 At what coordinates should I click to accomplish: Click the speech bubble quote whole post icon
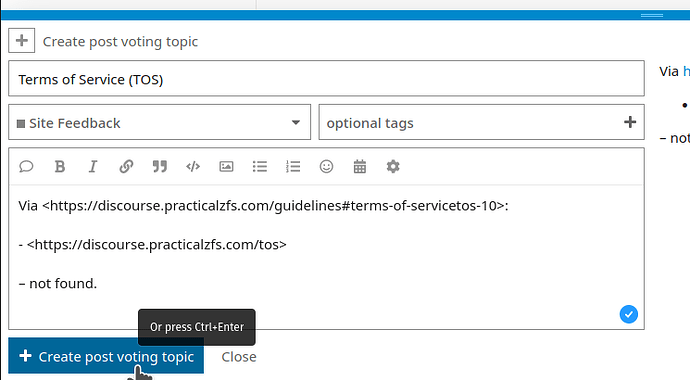26,167
